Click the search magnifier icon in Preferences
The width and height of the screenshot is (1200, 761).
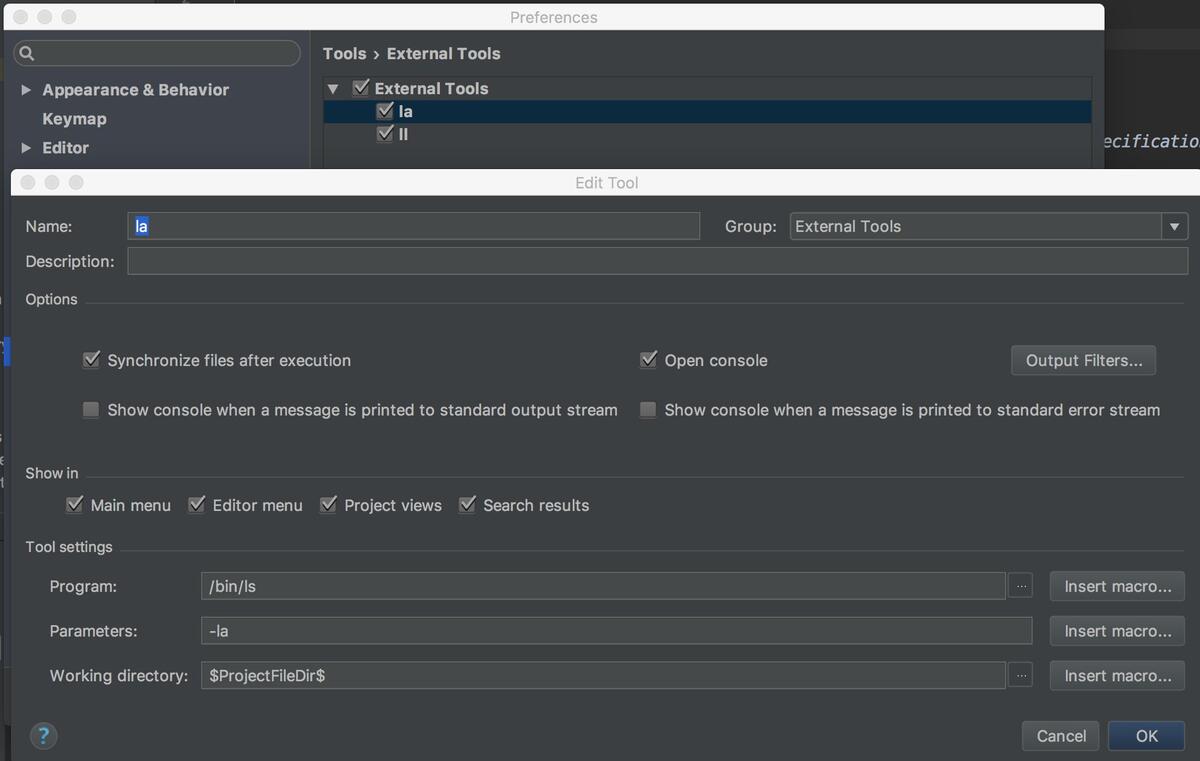point(27,54)
